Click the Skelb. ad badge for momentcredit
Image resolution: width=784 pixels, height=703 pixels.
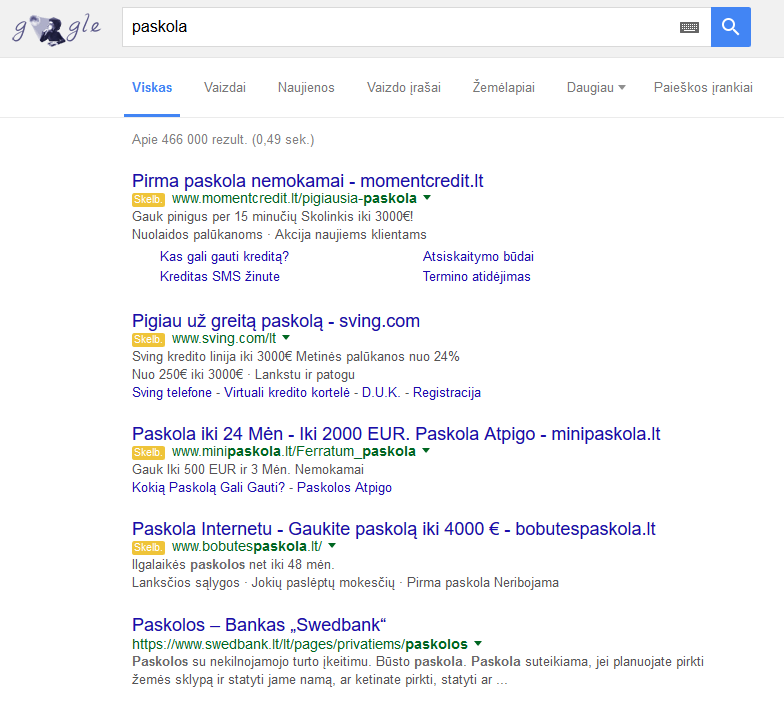pos(148,200)
